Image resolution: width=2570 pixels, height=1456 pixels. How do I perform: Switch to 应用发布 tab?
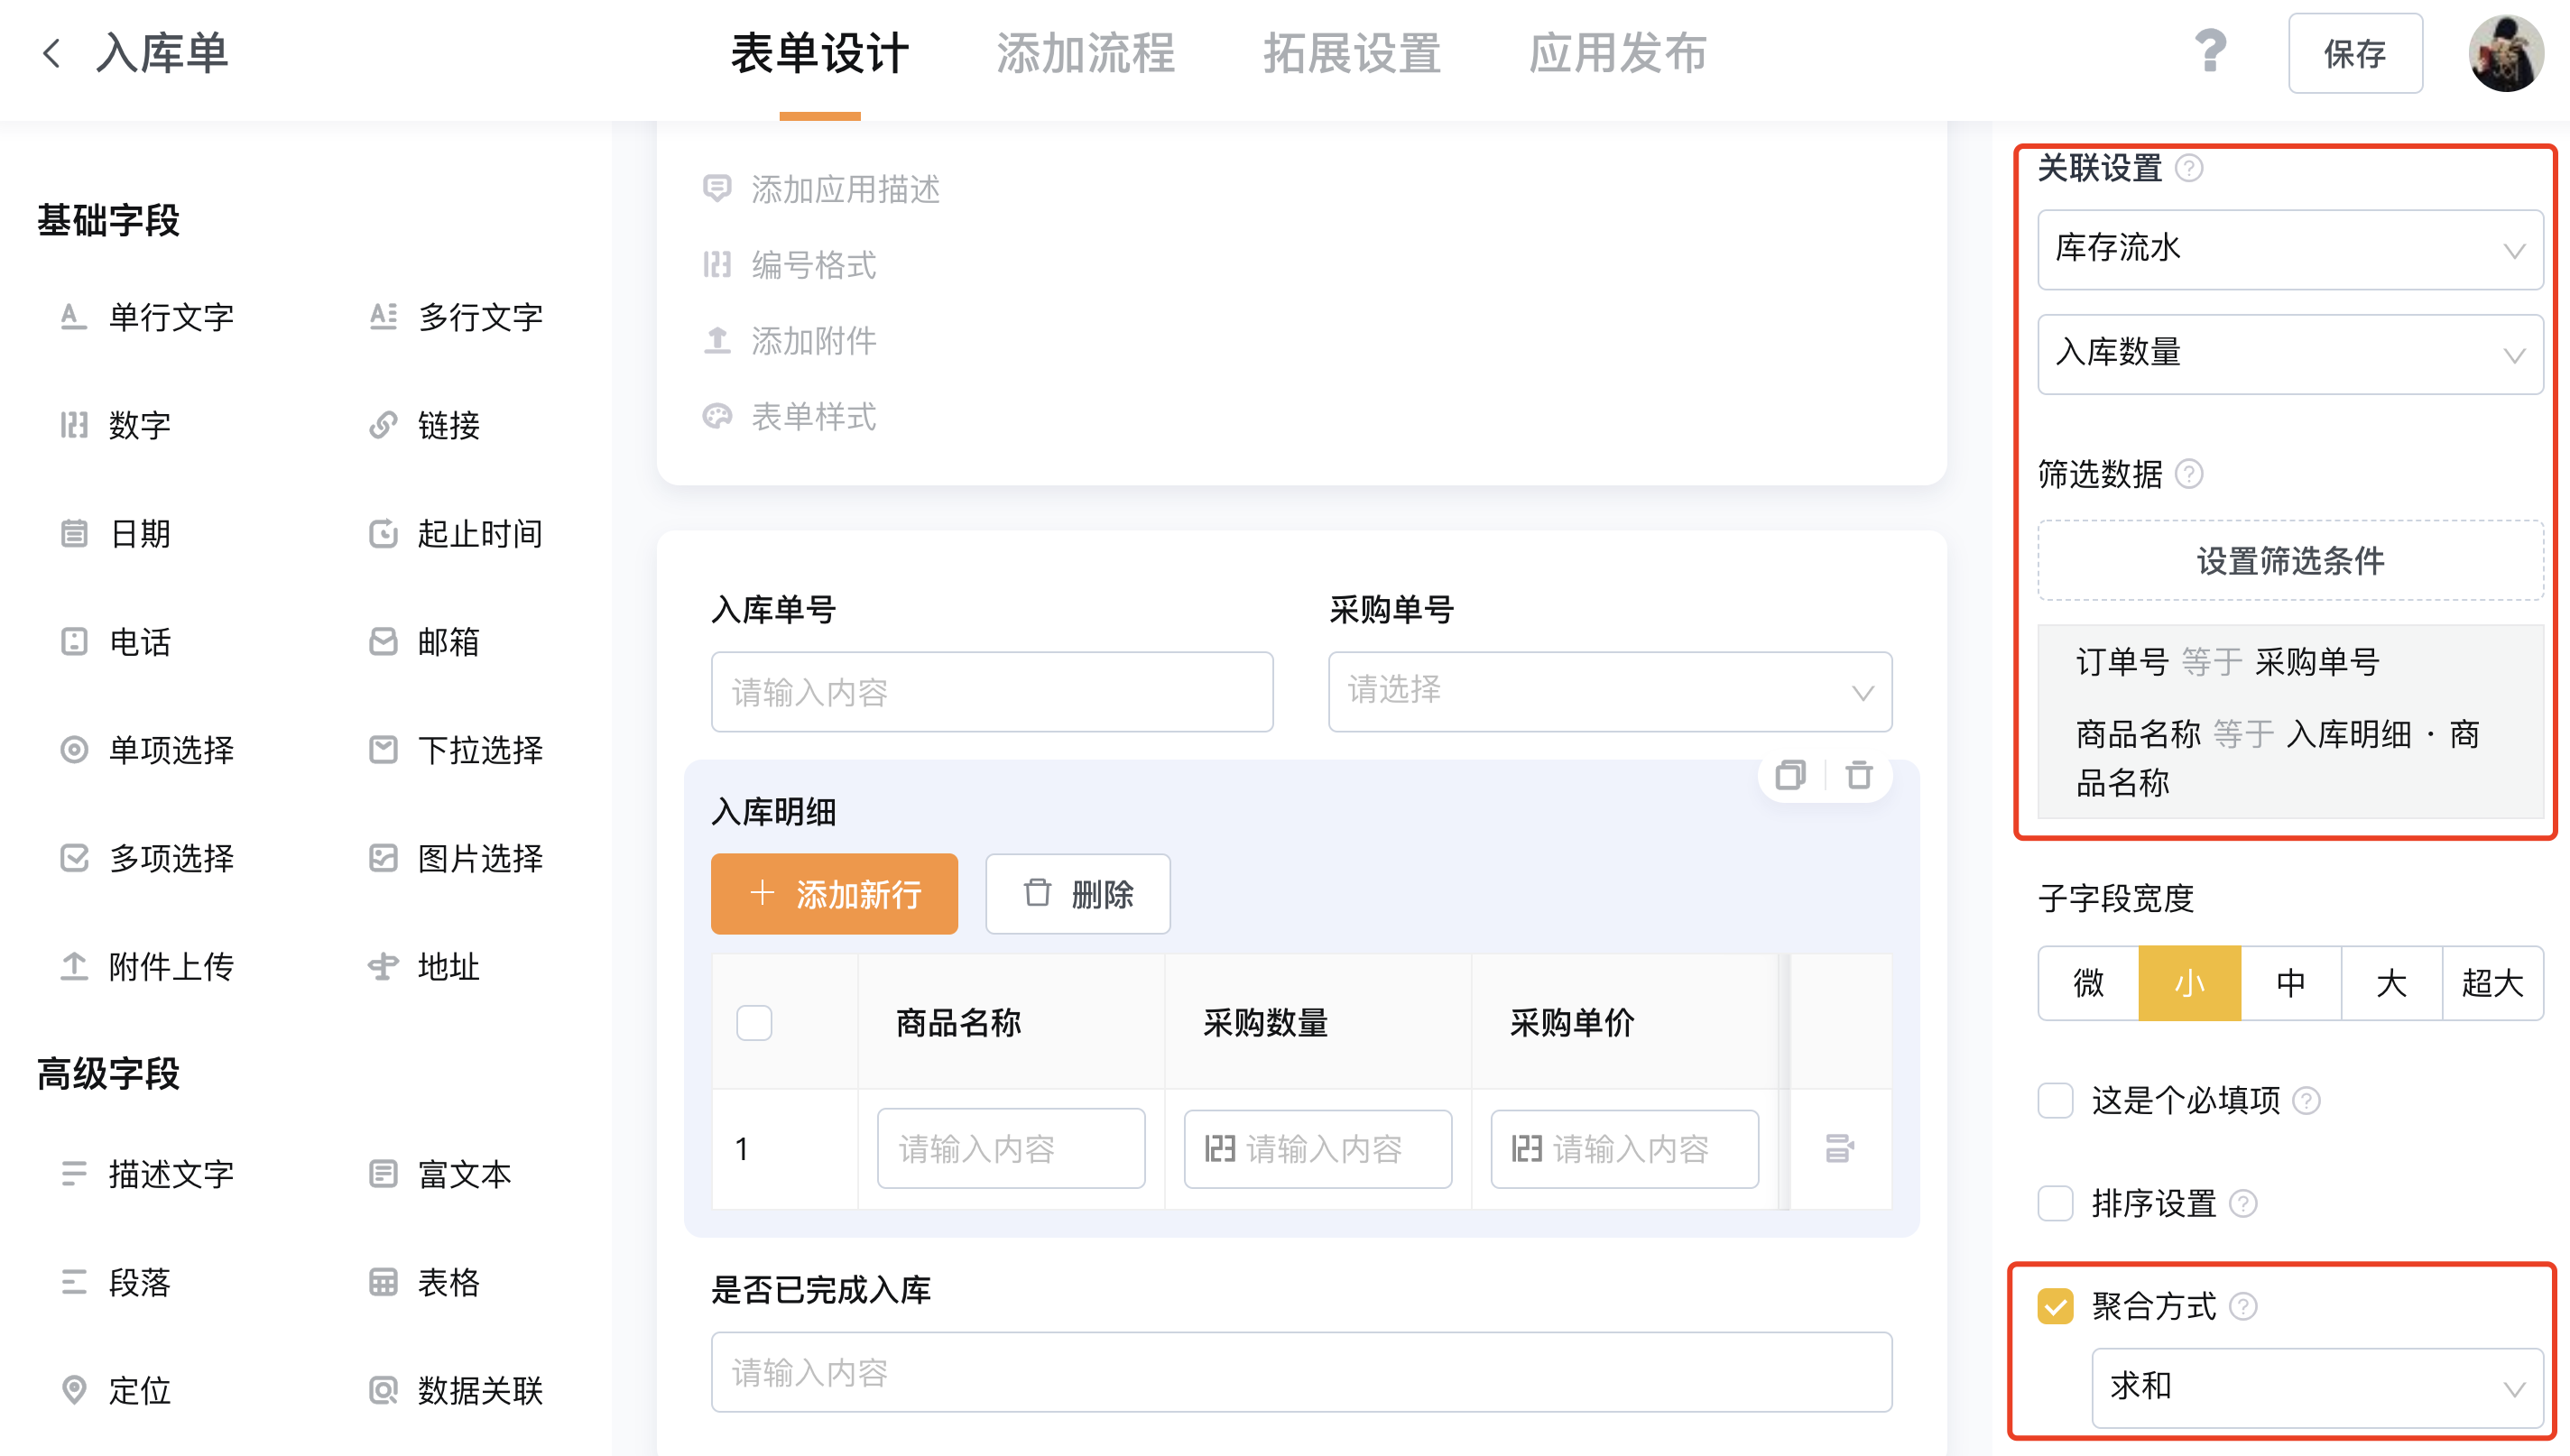coord(1618,53)
